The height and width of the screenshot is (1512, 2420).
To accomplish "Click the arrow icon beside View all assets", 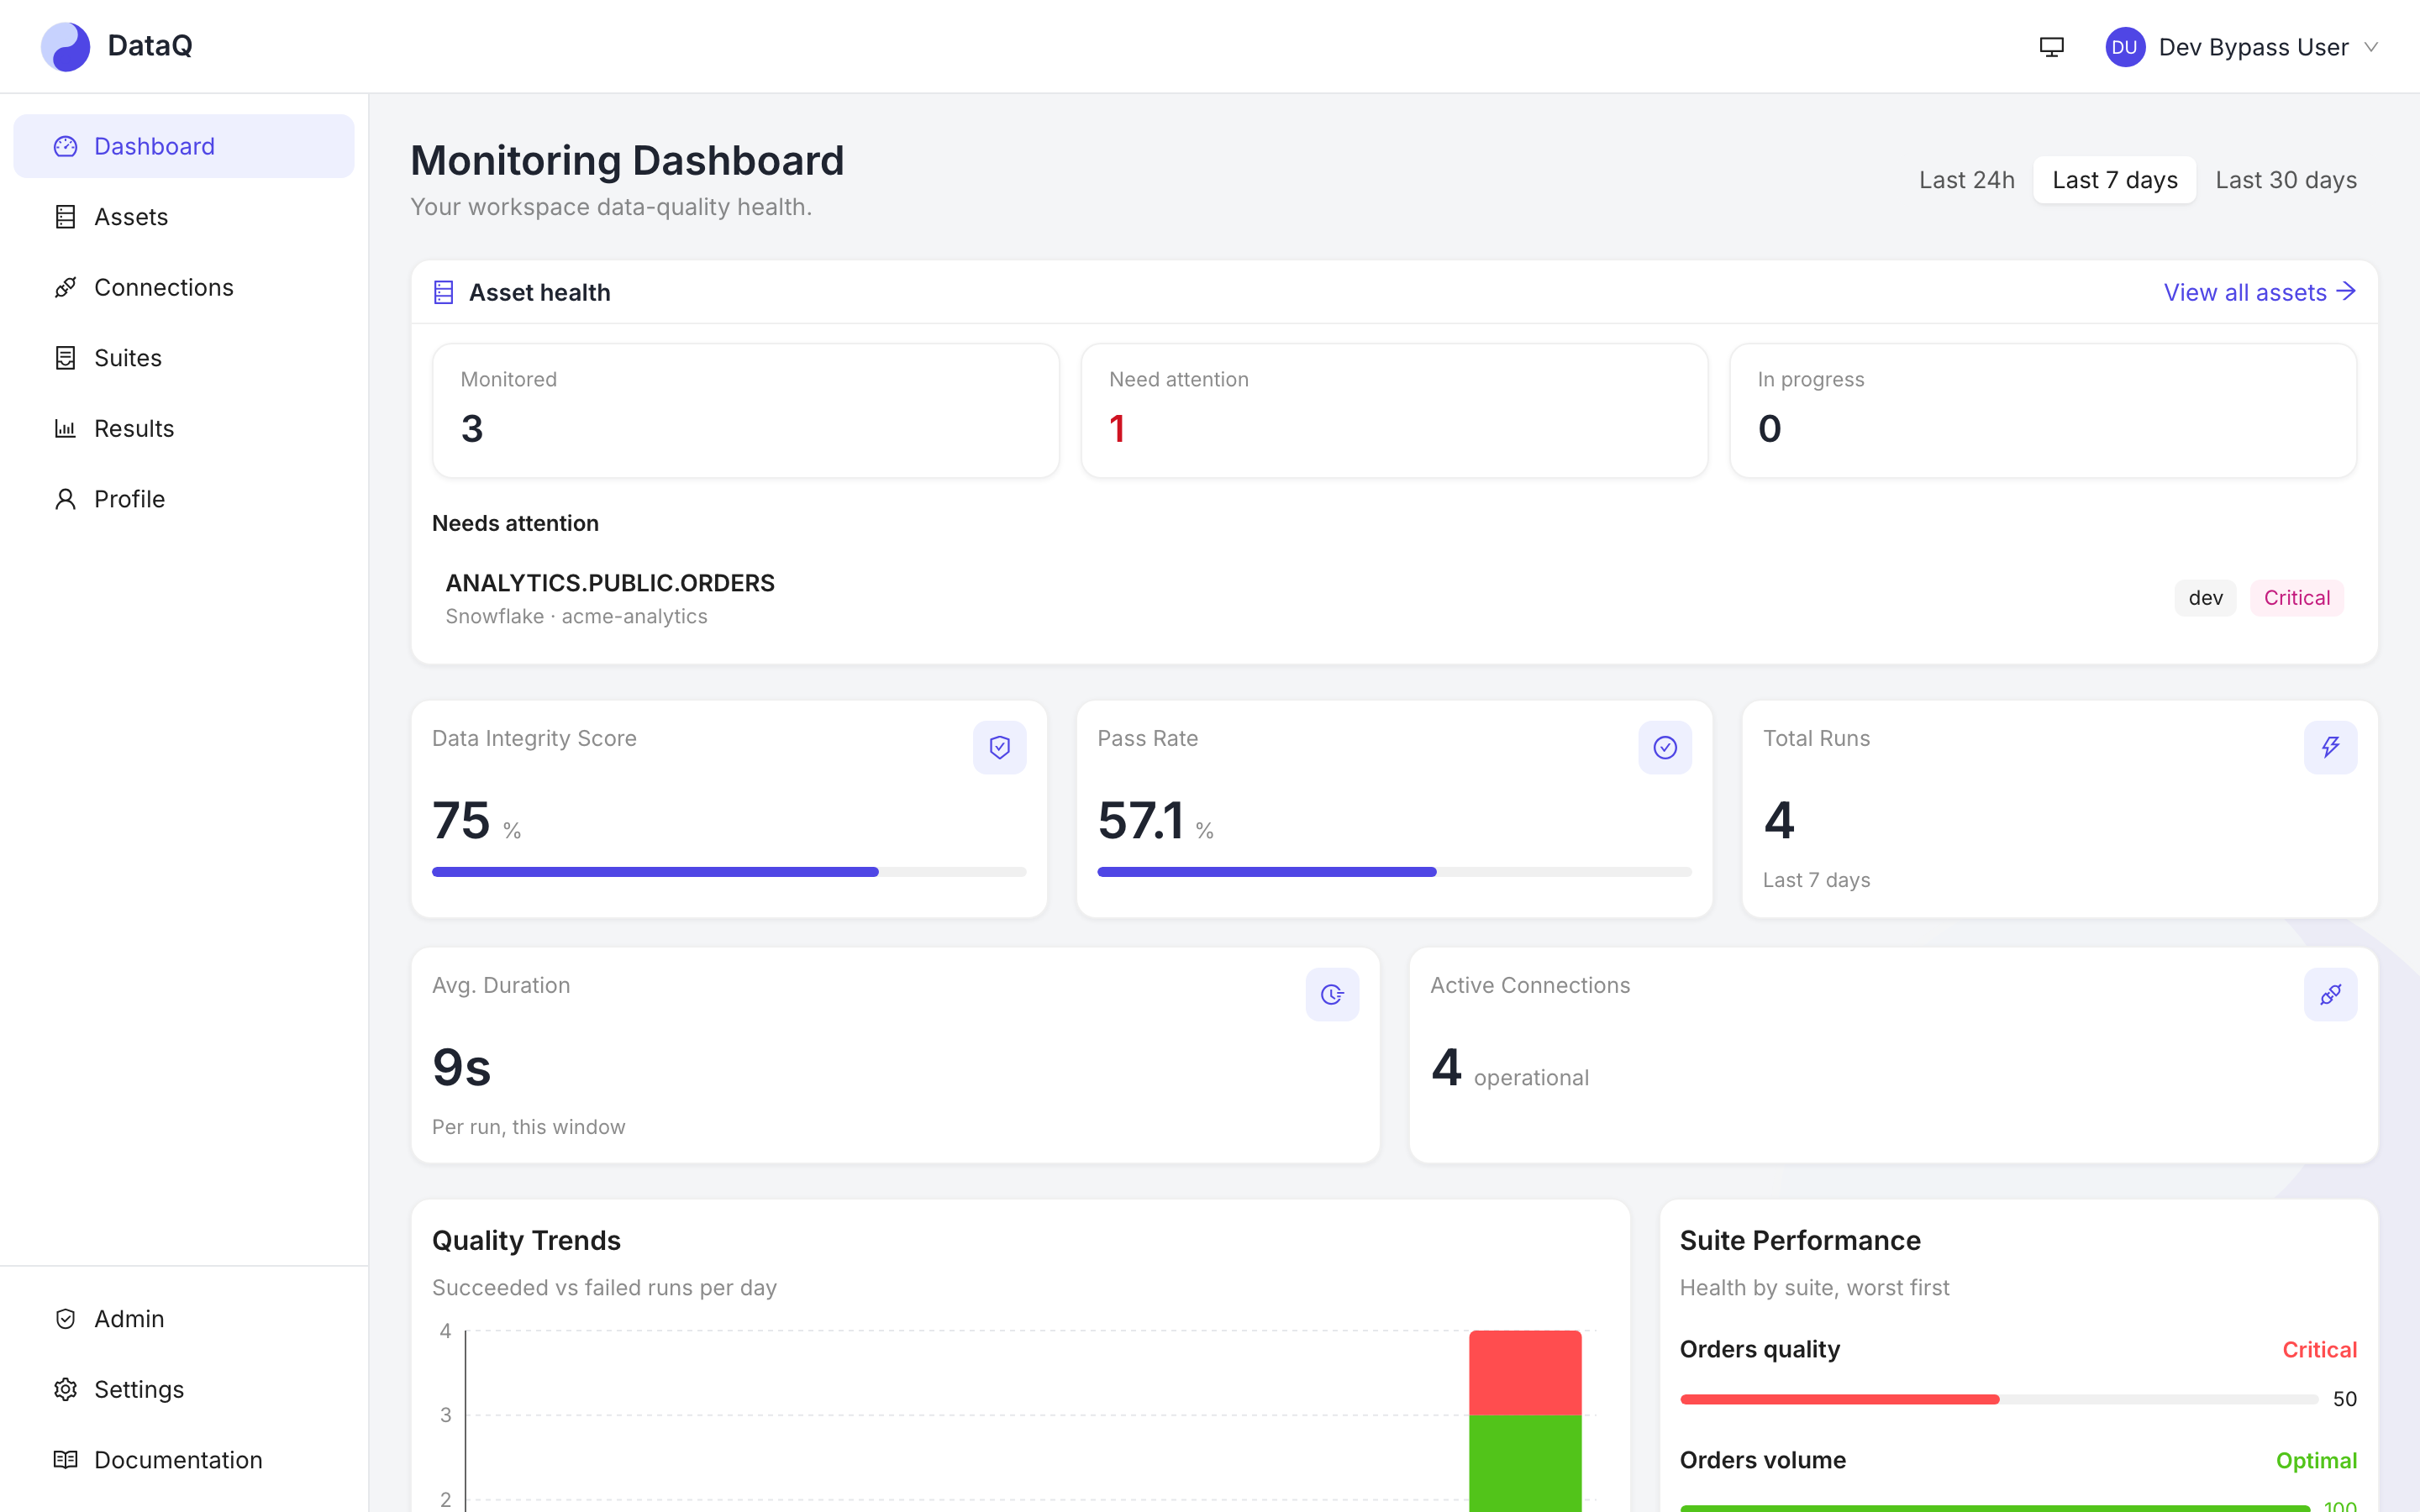I will pyautogui.click(x=2346, y=291).
